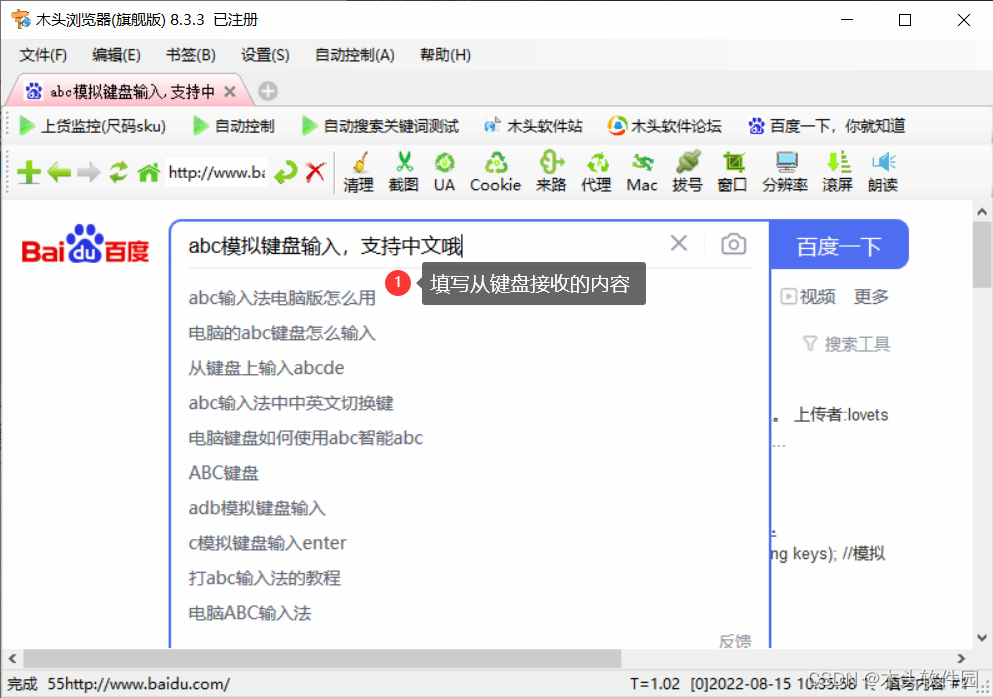993x698 pixels.
Task: Open the 编辑(E) menu
Action: click(116, 55)
